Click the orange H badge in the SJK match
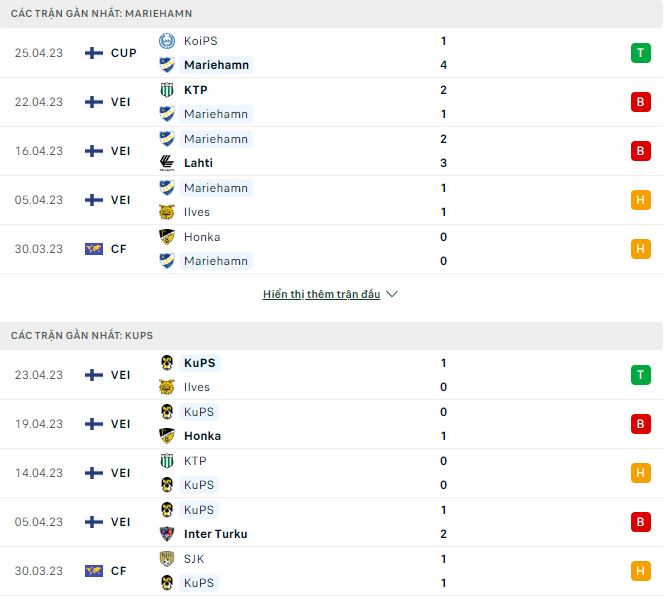Viewport: 665px width, 598px height. pos(640,571)
